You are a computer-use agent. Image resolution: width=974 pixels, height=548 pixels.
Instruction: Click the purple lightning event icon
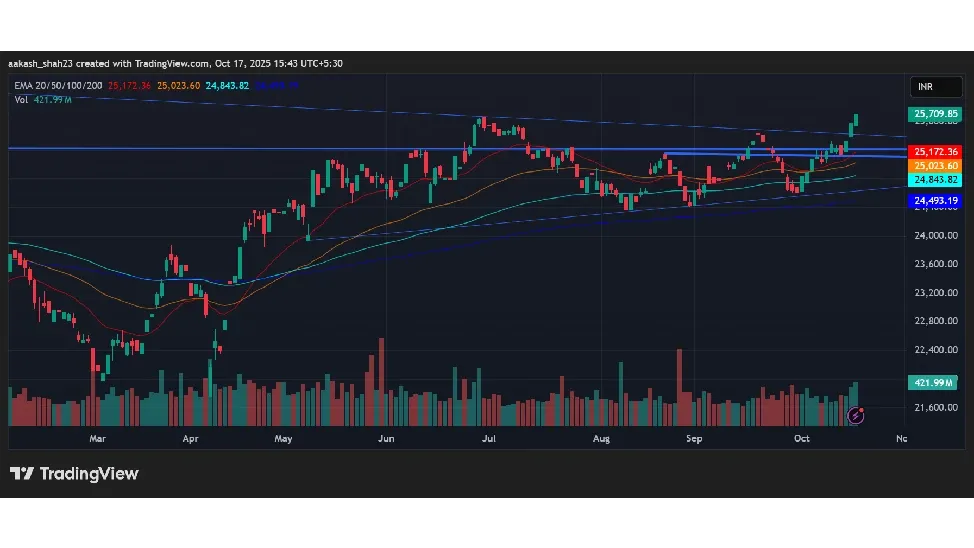[x=855, y=413]
